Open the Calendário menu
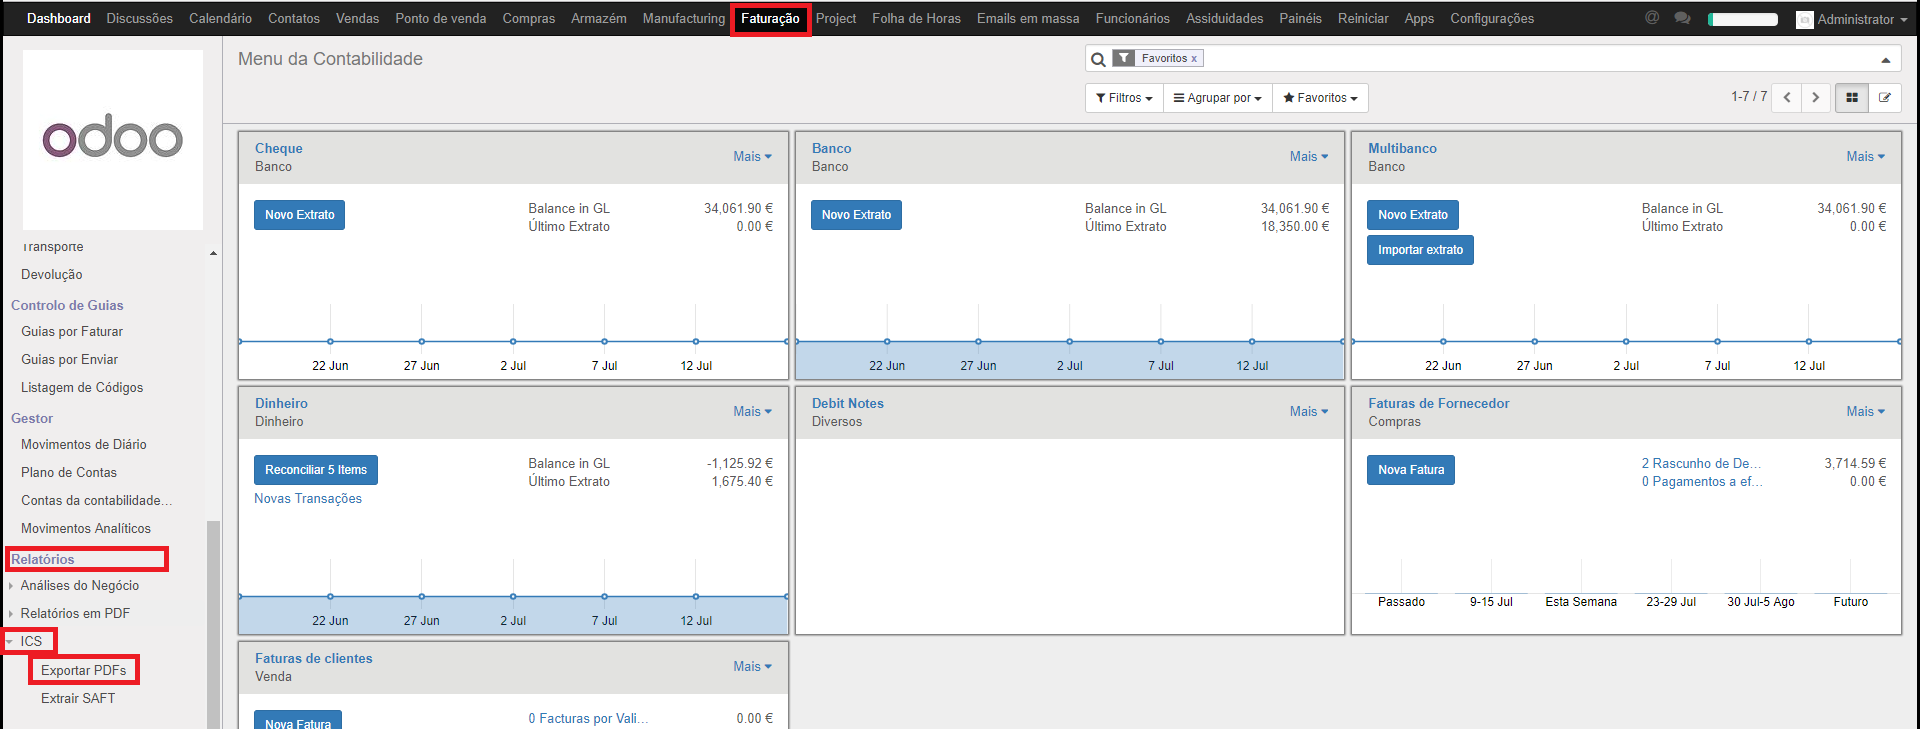 click(x=220, y=18)
